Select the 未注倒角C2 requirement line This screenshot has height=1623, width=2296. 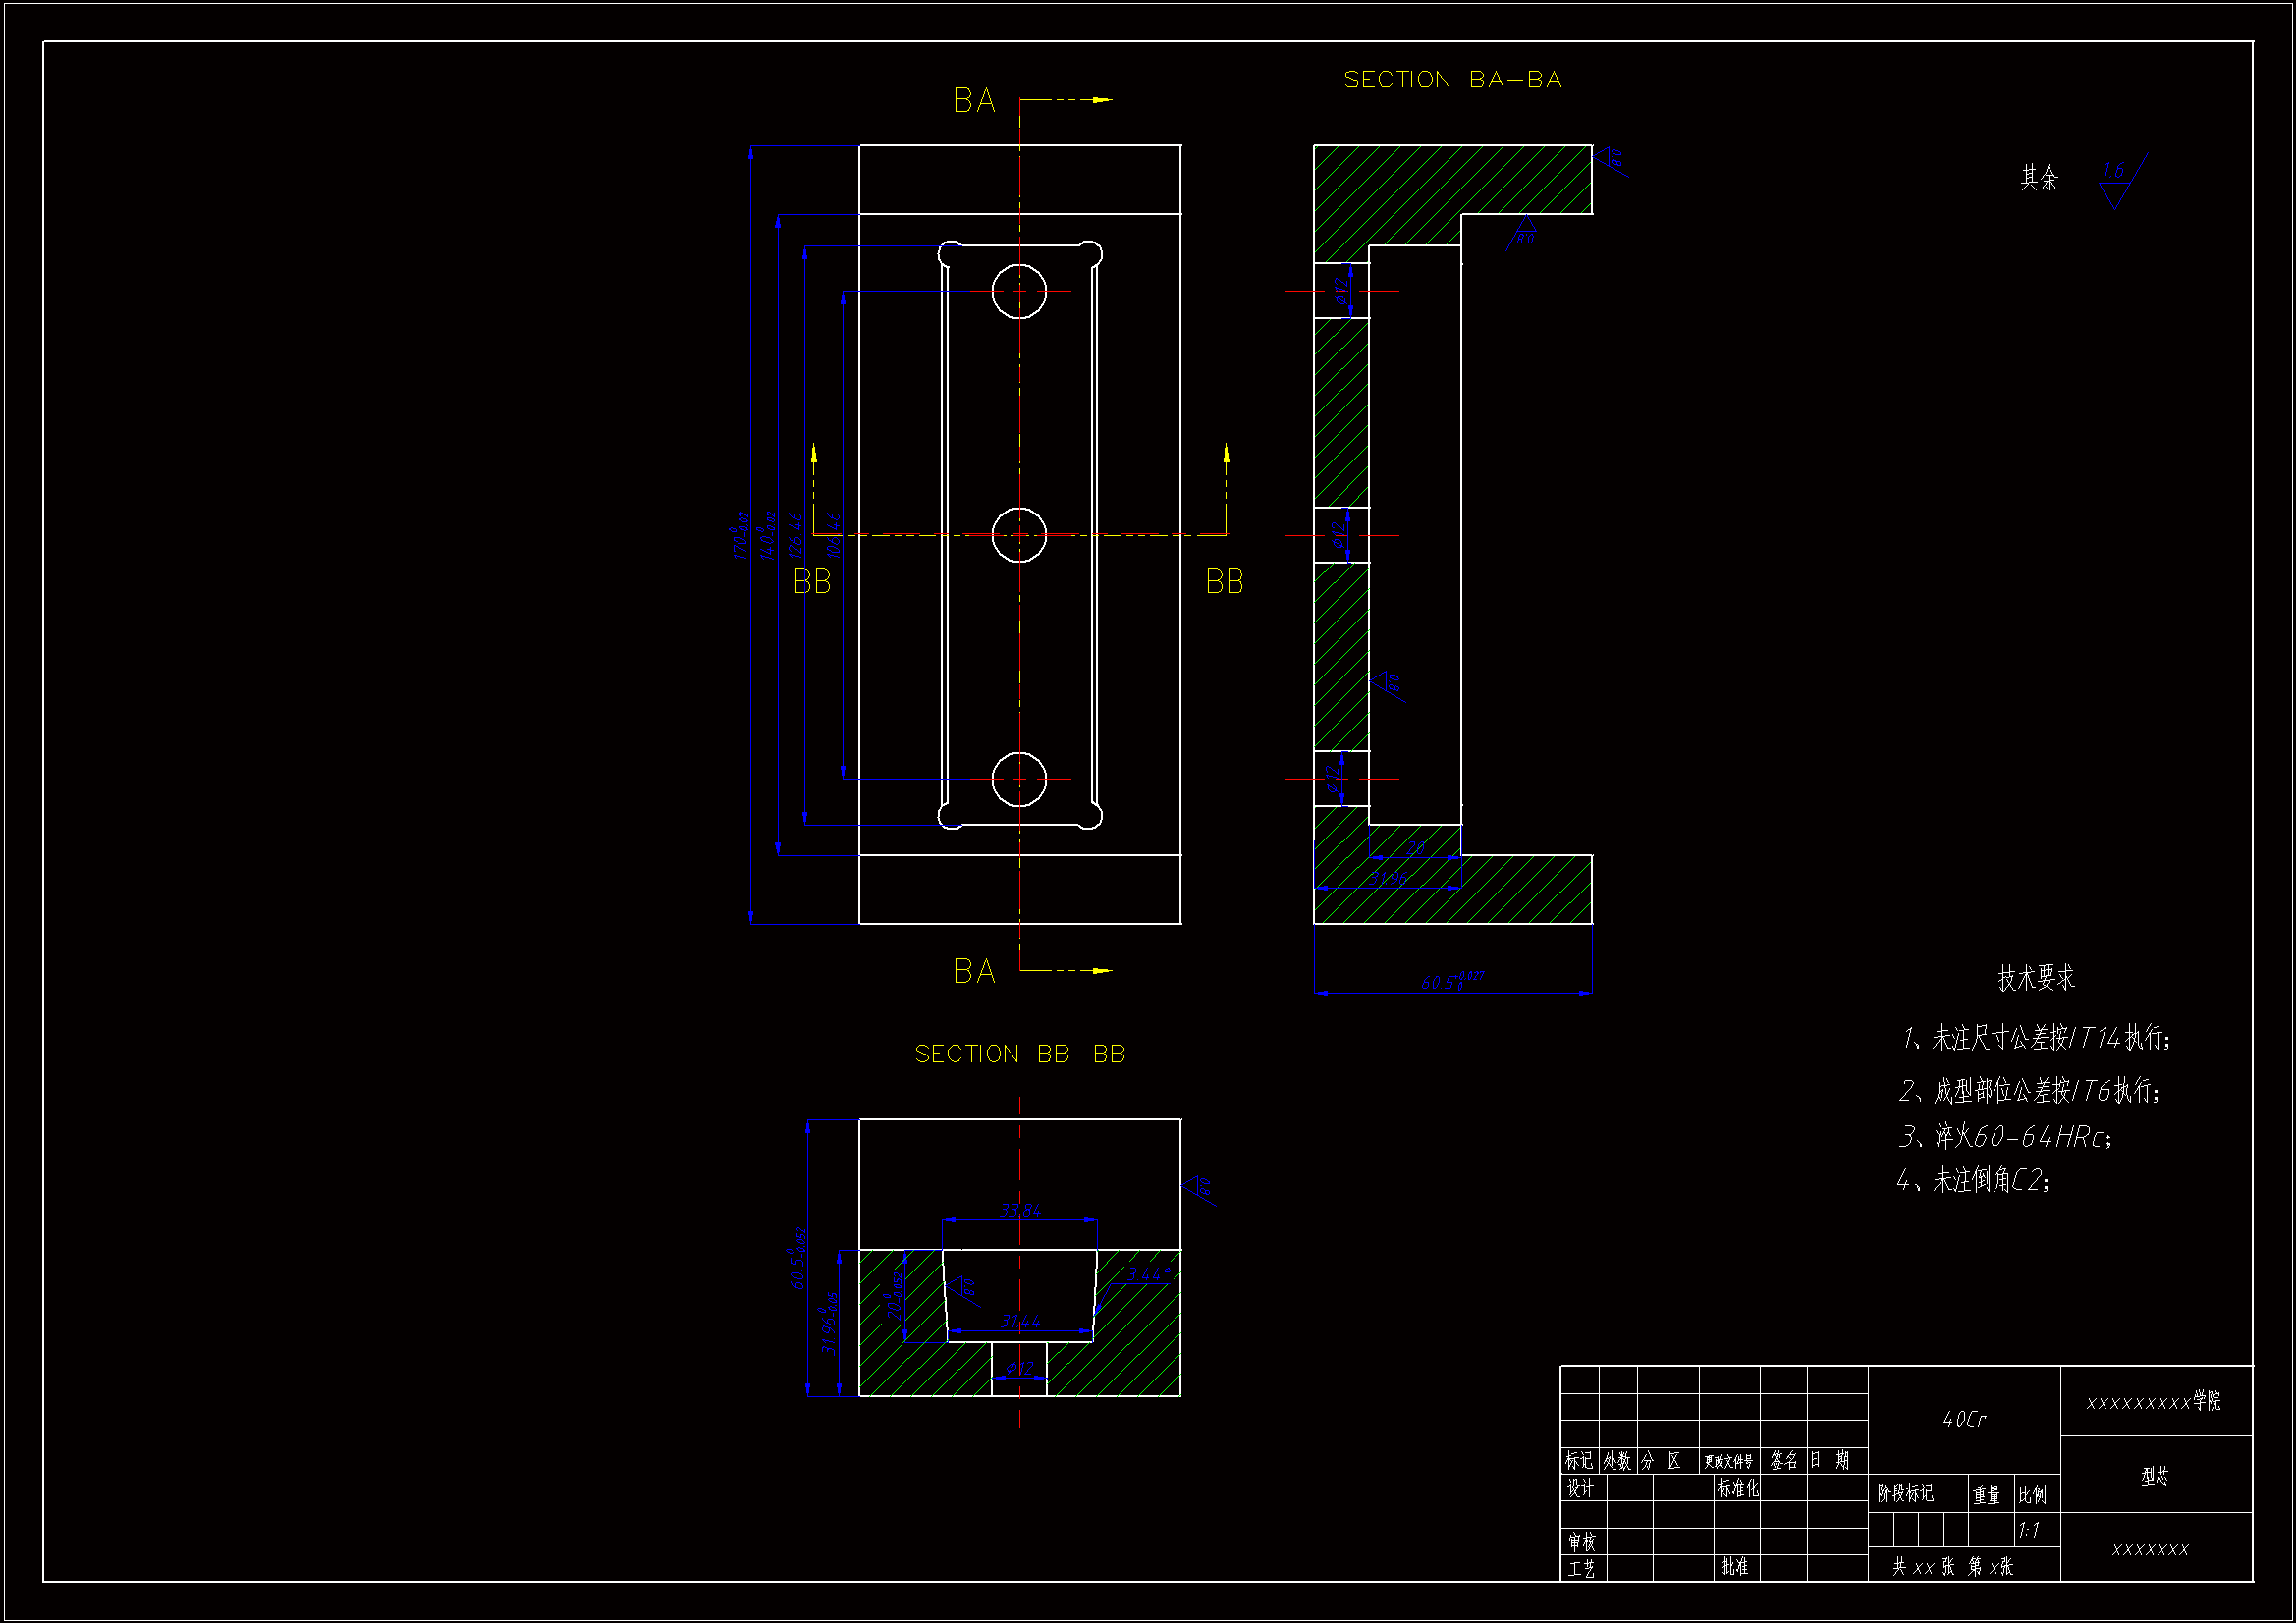(1973, 1181)
